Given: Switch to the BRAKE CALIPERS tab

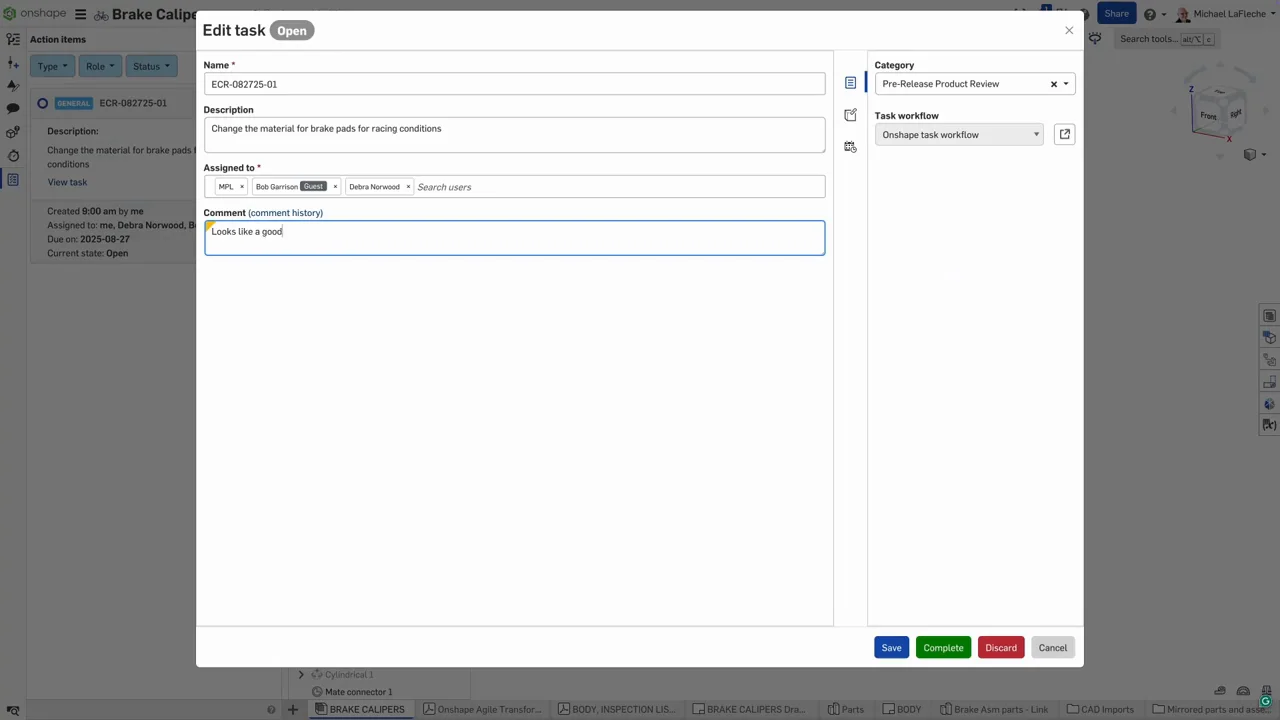Looking at the screenshot, I should coord(360,709).
